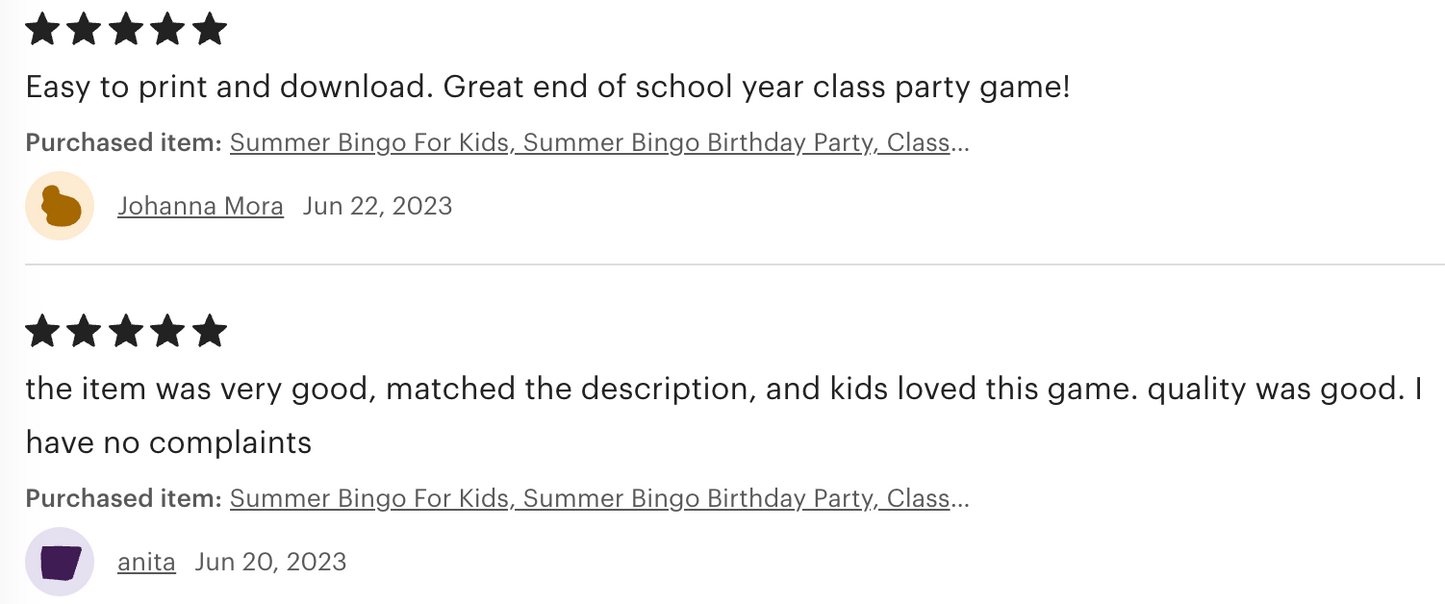Click the Jun 20, 2023 review date
Viewport: 1445px width, 604px height.
[270, 562]
